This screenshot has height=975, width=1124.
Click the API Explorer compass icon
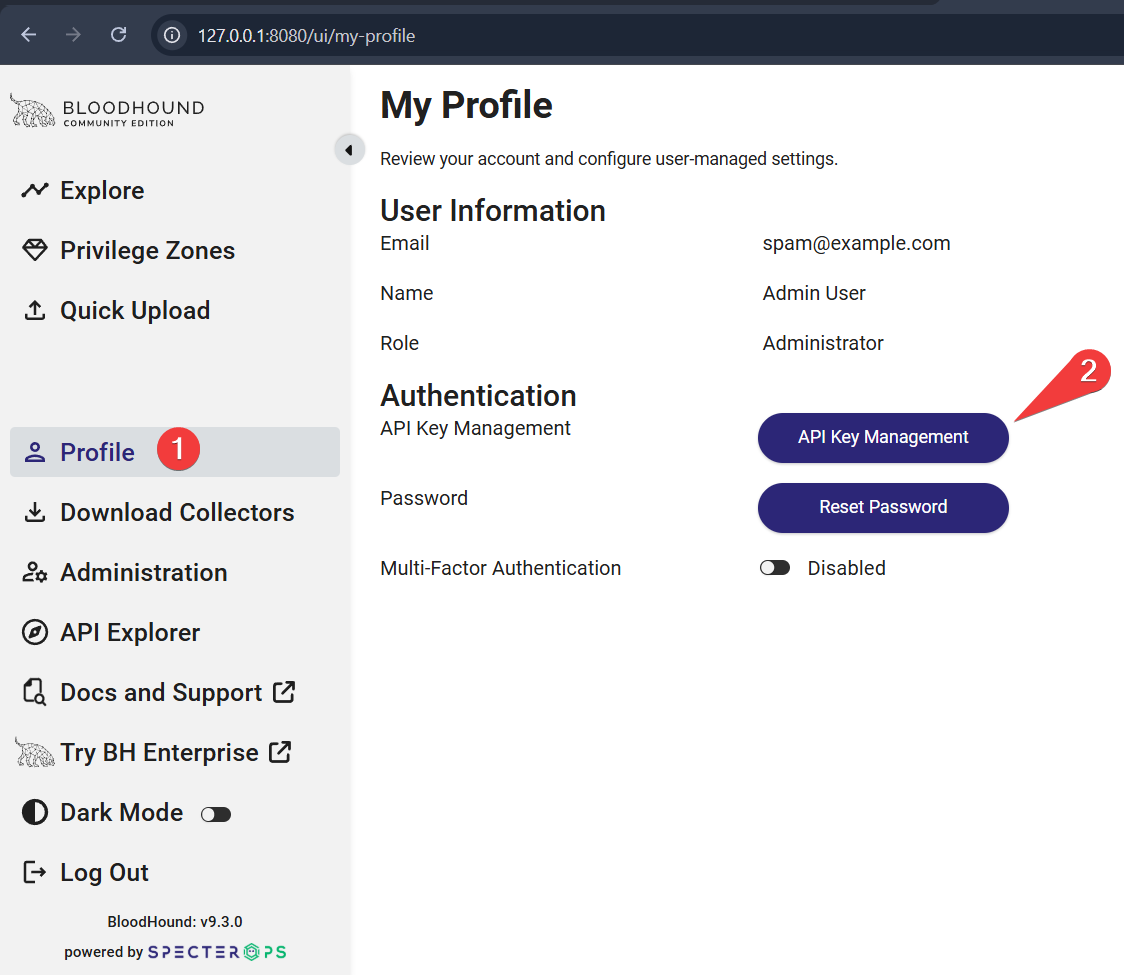click(x=34, y=632)
